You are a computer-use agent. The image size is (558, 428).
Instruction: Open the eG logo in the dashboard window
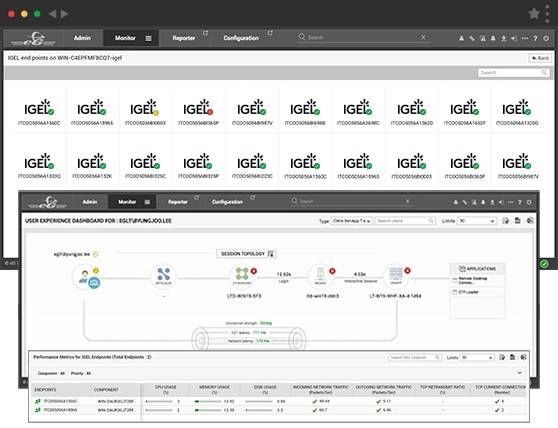47,202
